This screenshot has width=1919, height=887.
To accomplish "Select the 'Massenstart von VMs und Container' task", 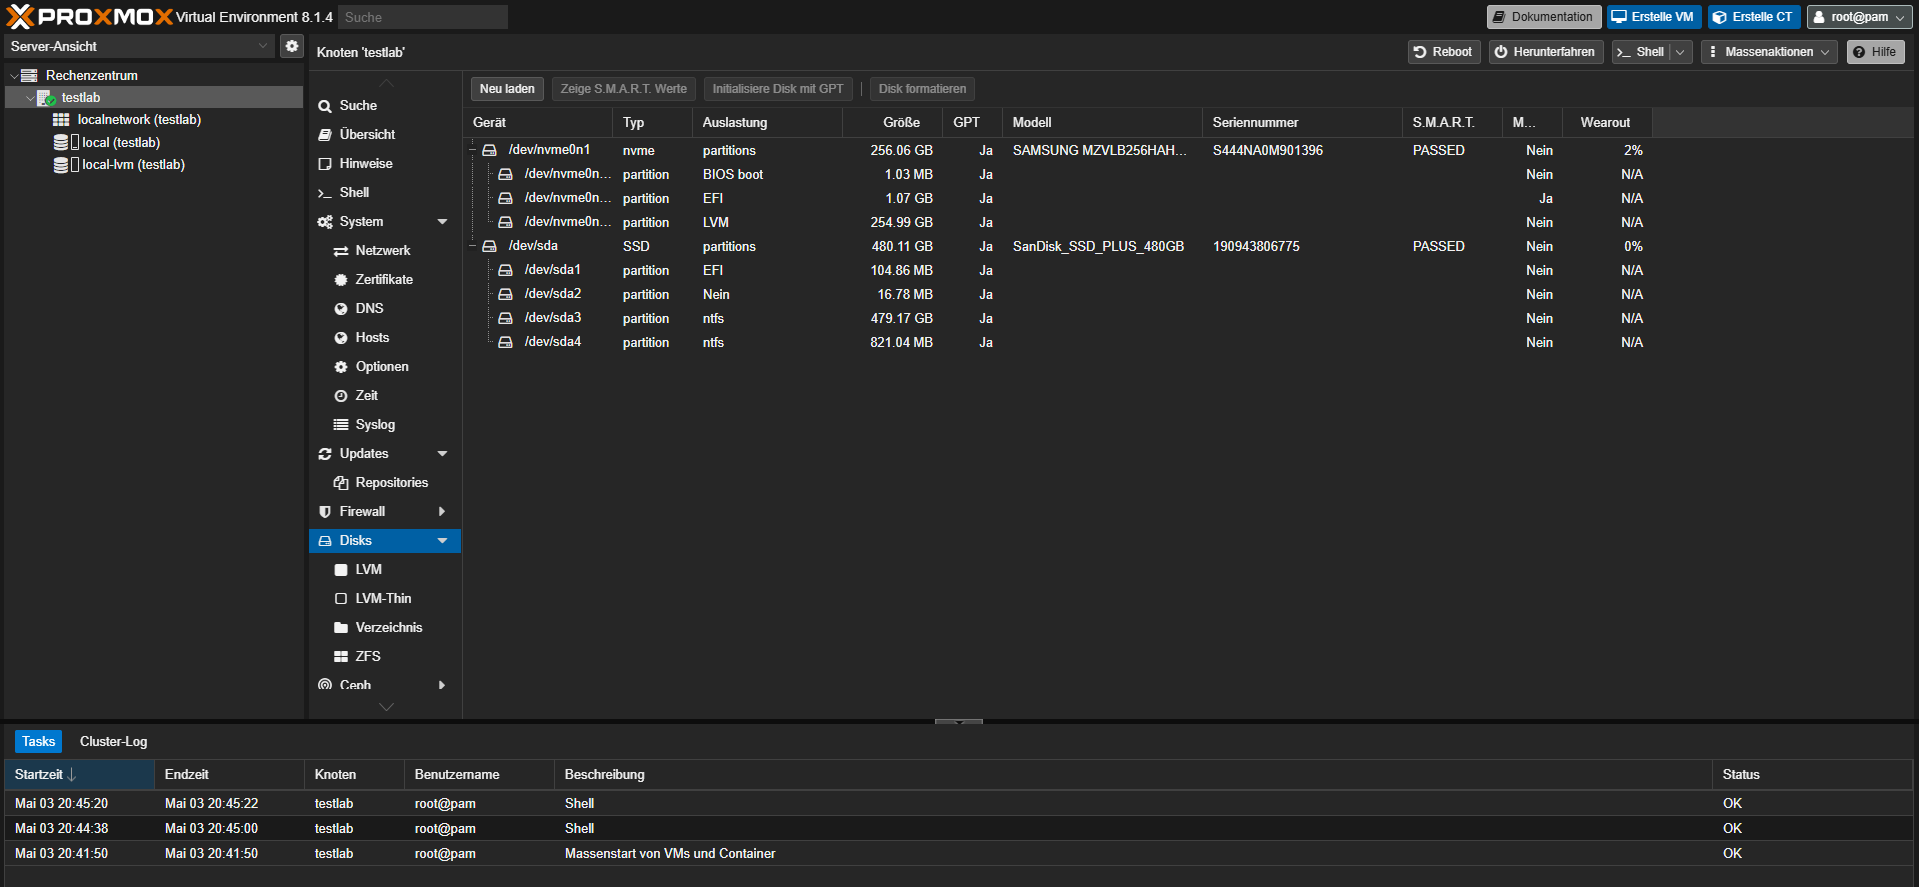I will pos(958,853).
